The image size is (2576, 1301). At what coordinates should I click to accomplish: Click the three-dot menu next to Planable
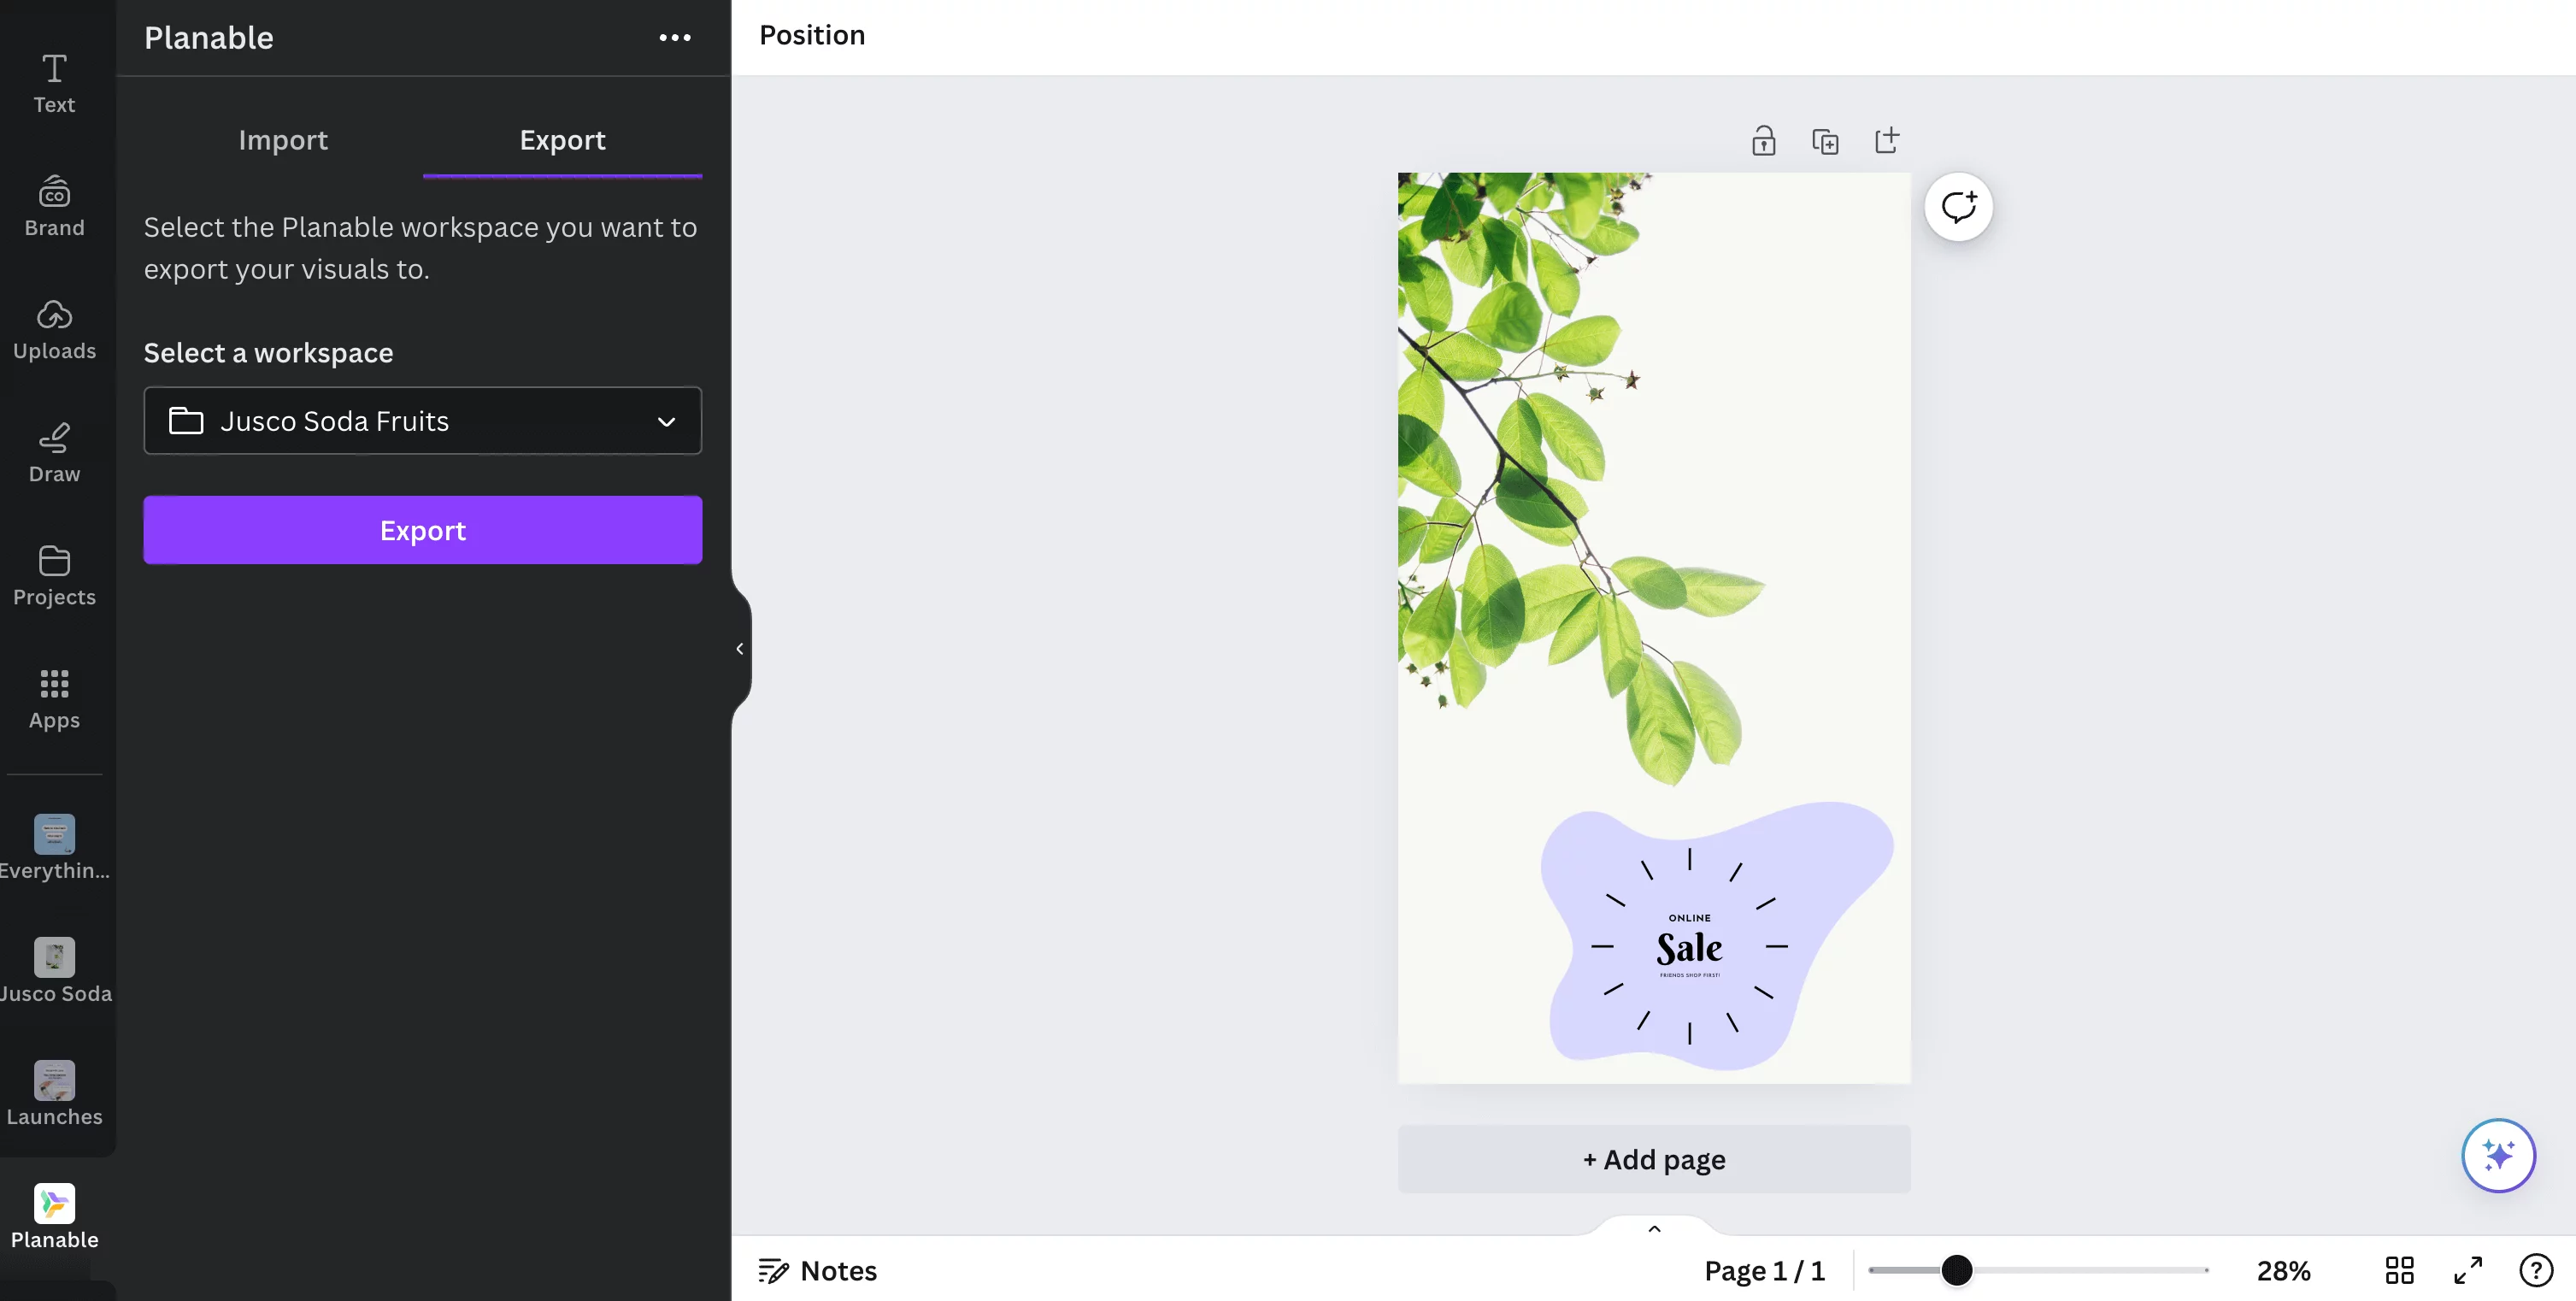[675, 37]
